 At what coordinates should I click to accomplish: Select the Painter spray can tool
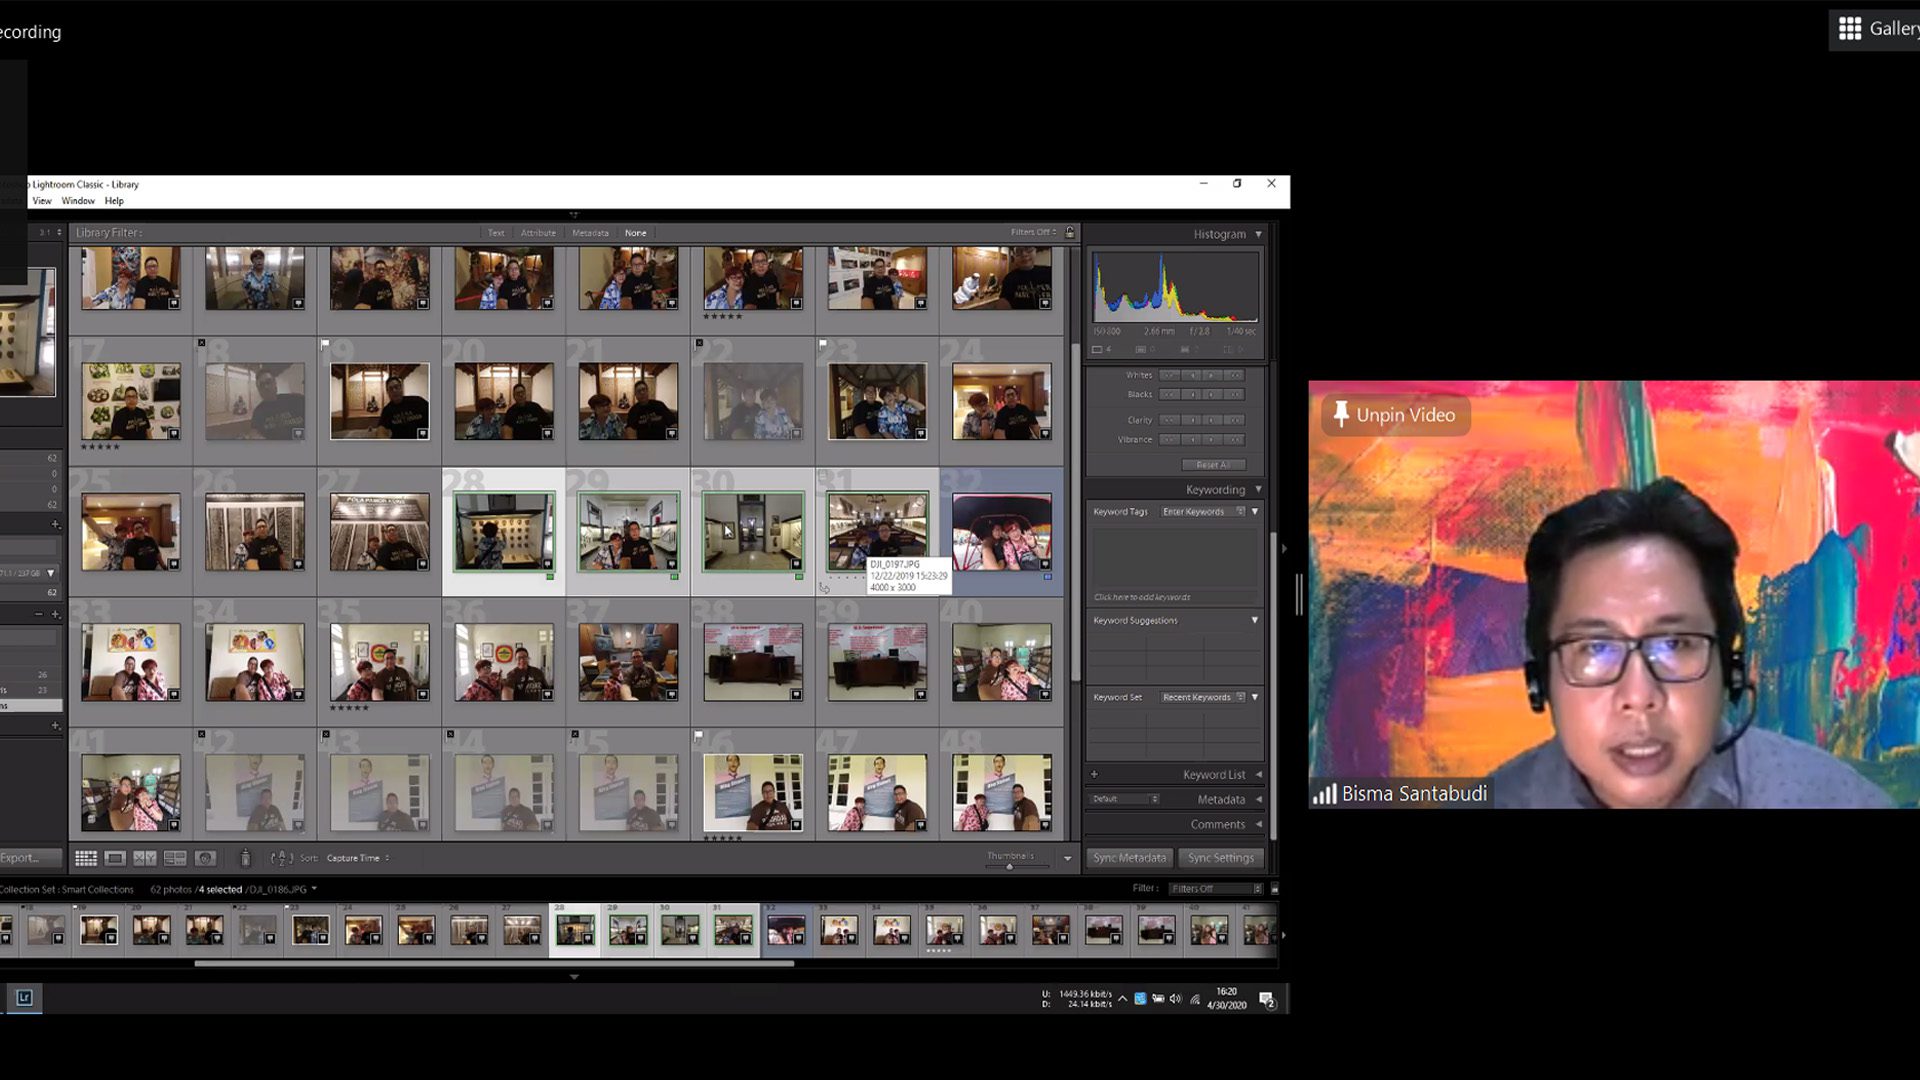tap(245, 858)
